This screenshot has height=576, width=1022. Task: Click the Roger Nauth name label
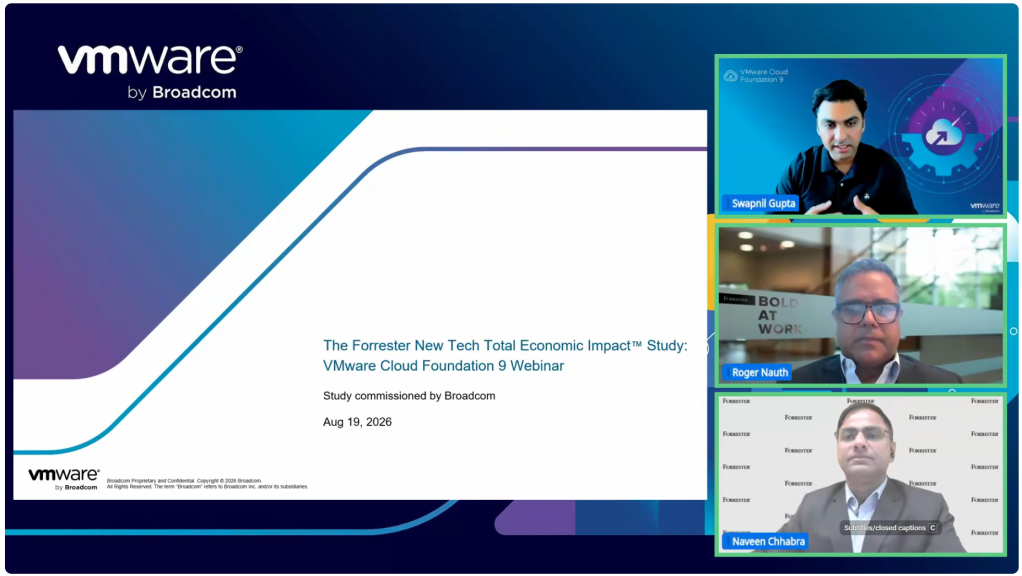click(759, 372)
